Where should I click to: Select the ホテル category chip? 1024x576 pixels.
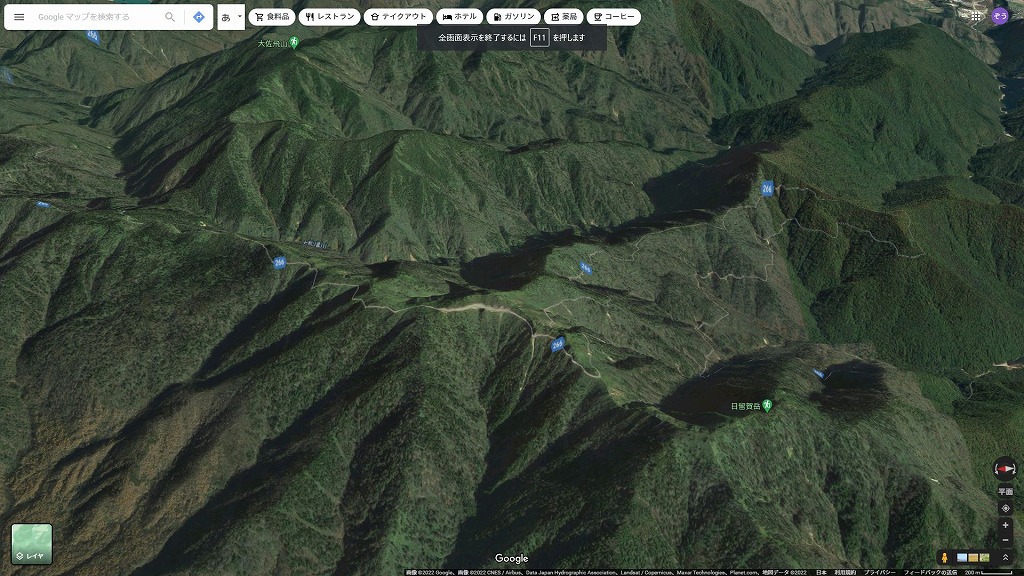(460, 17)
